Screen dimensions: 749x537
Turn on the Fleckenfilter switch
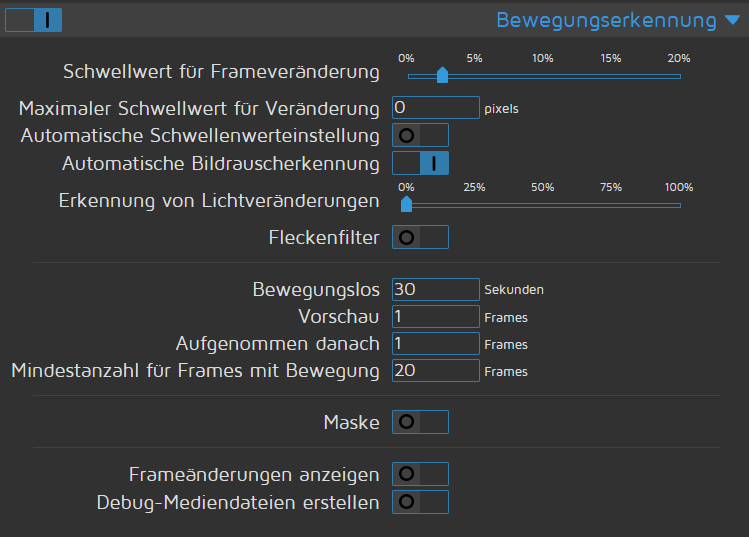420,237
